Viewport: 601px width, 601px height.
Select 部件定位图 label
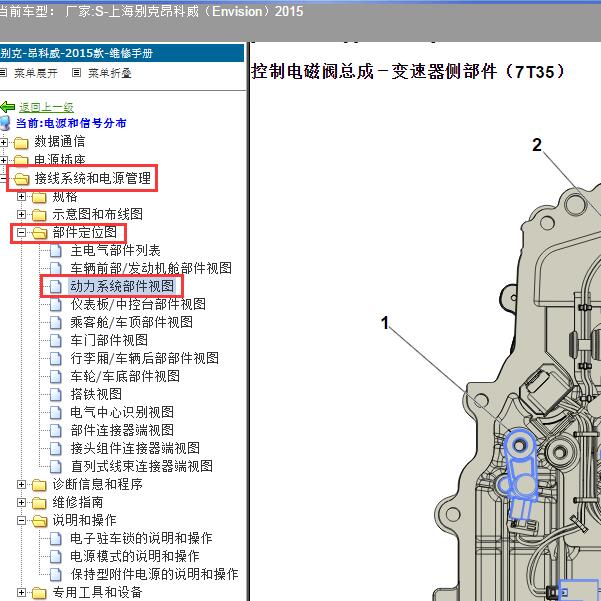coord(85,232)
